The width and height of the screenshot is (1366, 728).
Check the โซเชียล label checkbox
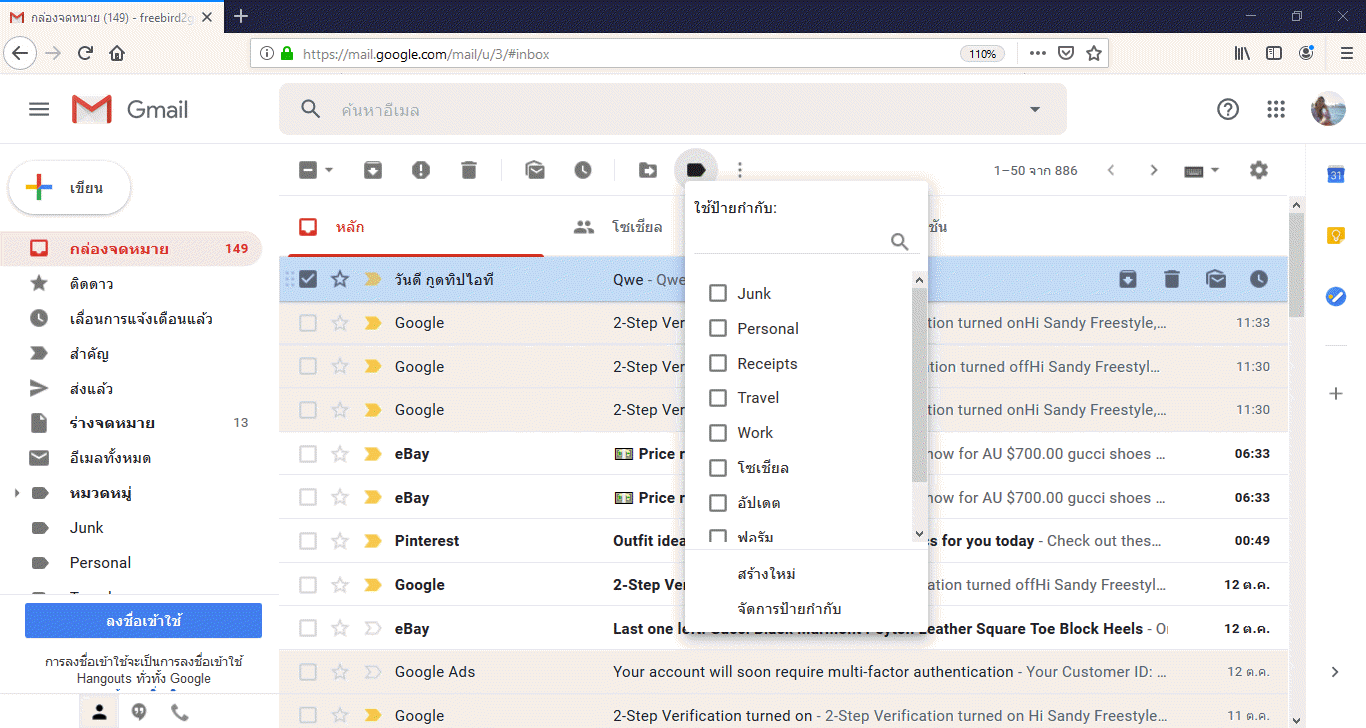[x=717, y=467]
